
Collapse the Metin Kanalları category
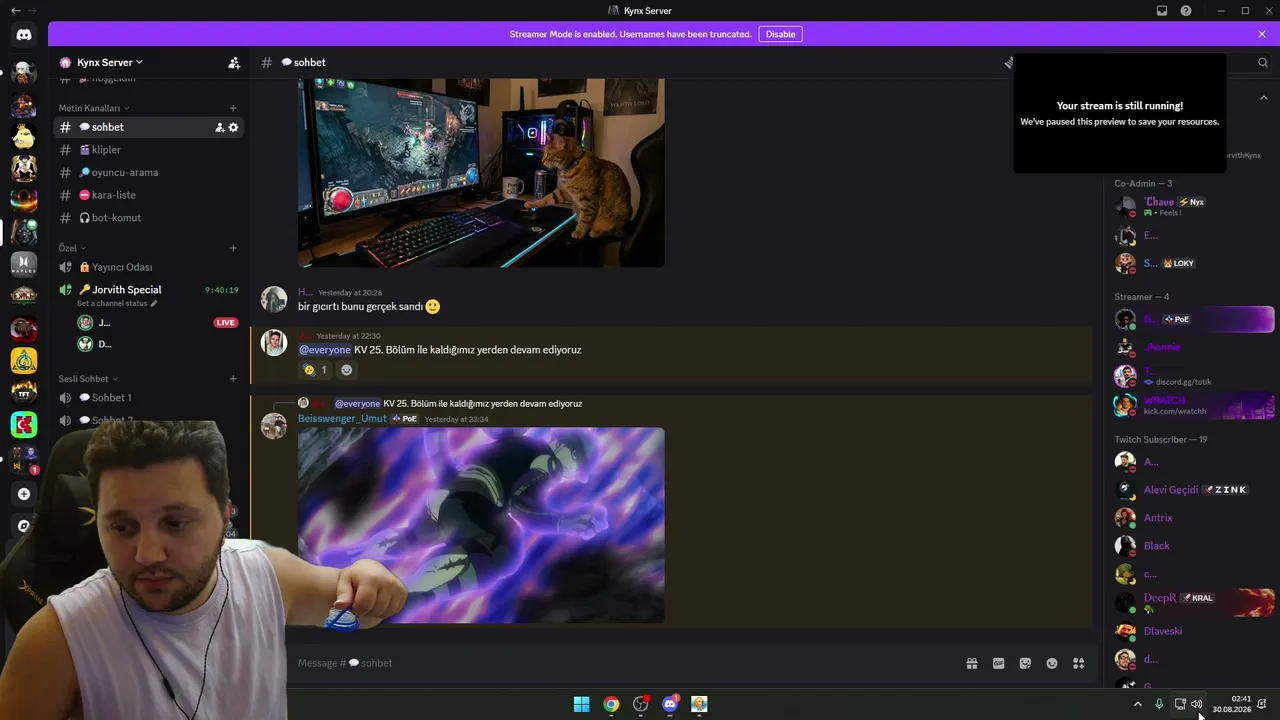click(x=94, y=108)
